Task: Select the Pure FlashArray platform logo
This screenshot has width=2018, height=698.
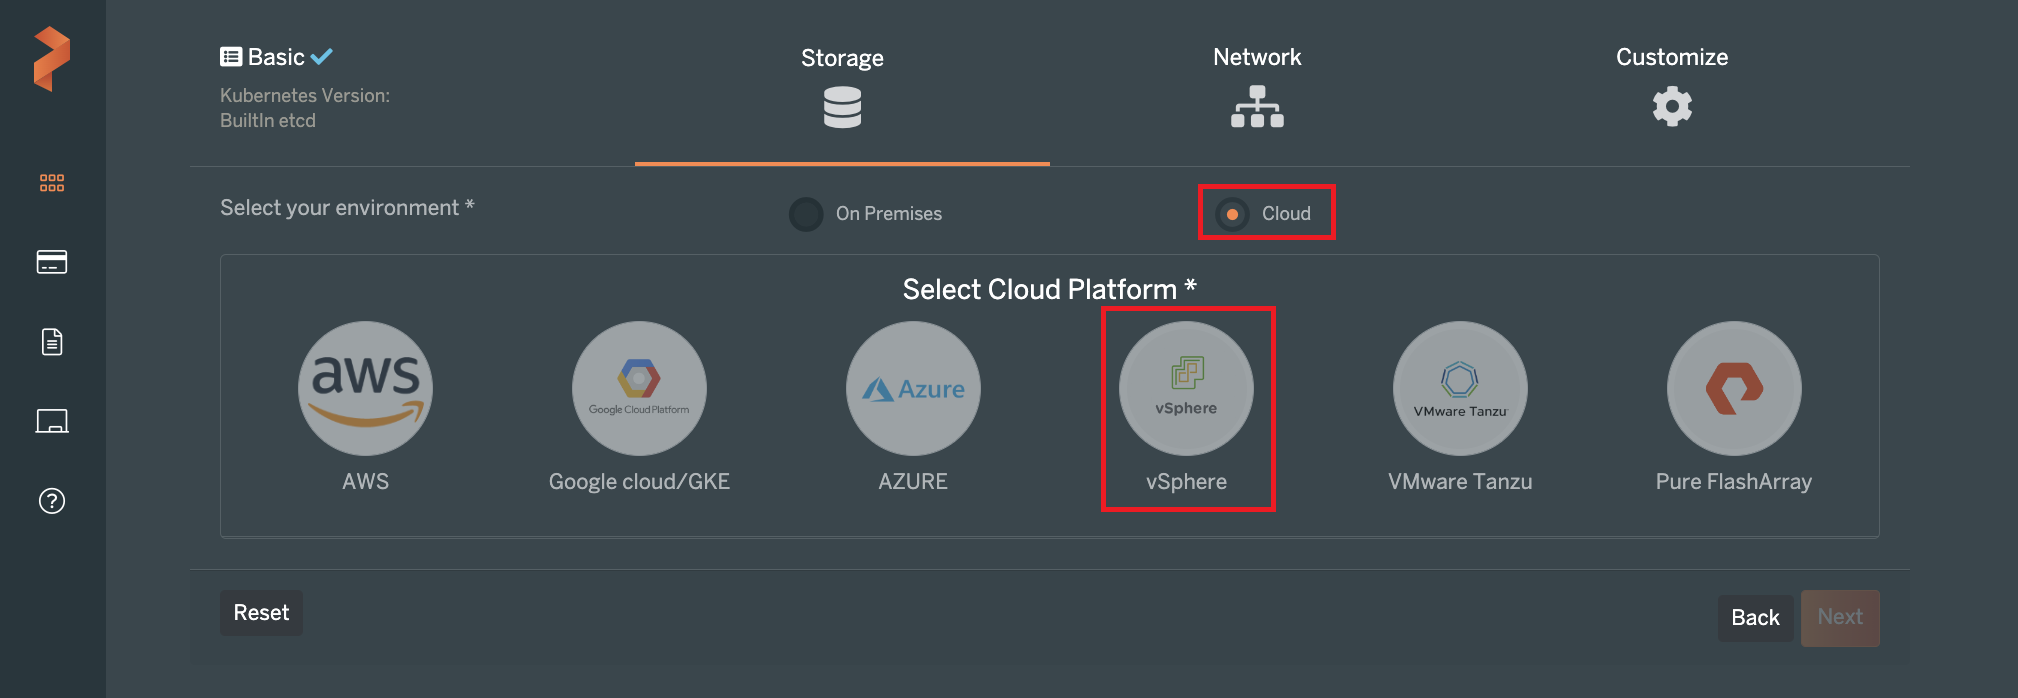Action: coord(1734,388)
